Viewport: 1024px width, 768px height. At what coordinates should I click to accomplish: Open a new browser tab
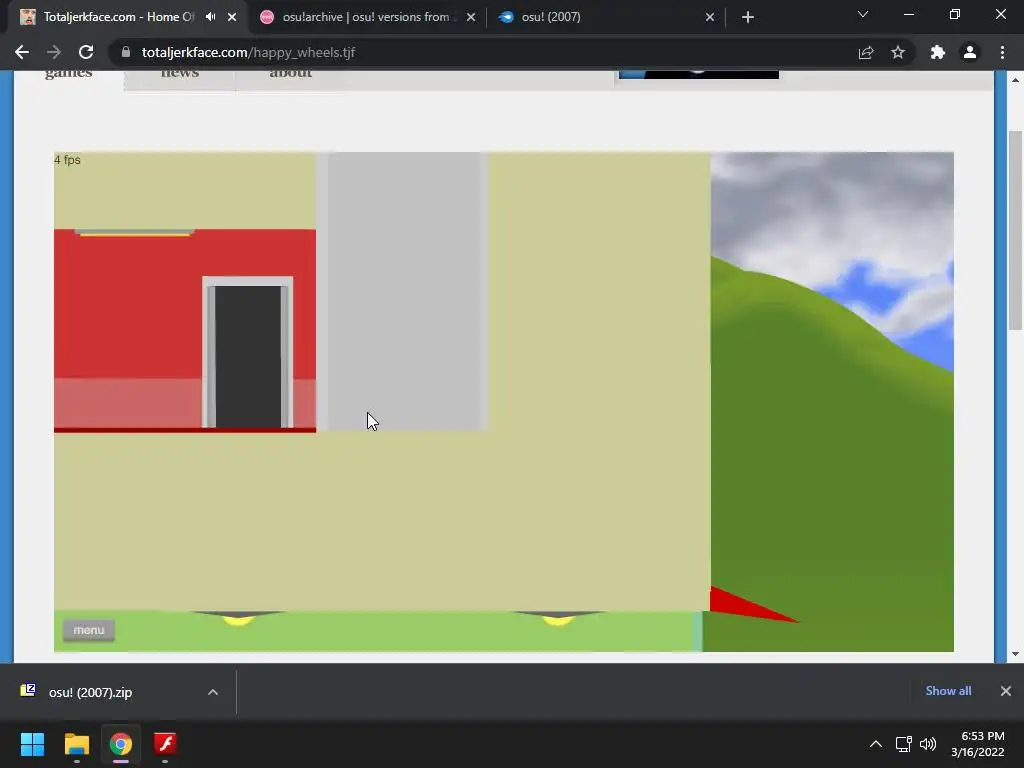point(748,17)
